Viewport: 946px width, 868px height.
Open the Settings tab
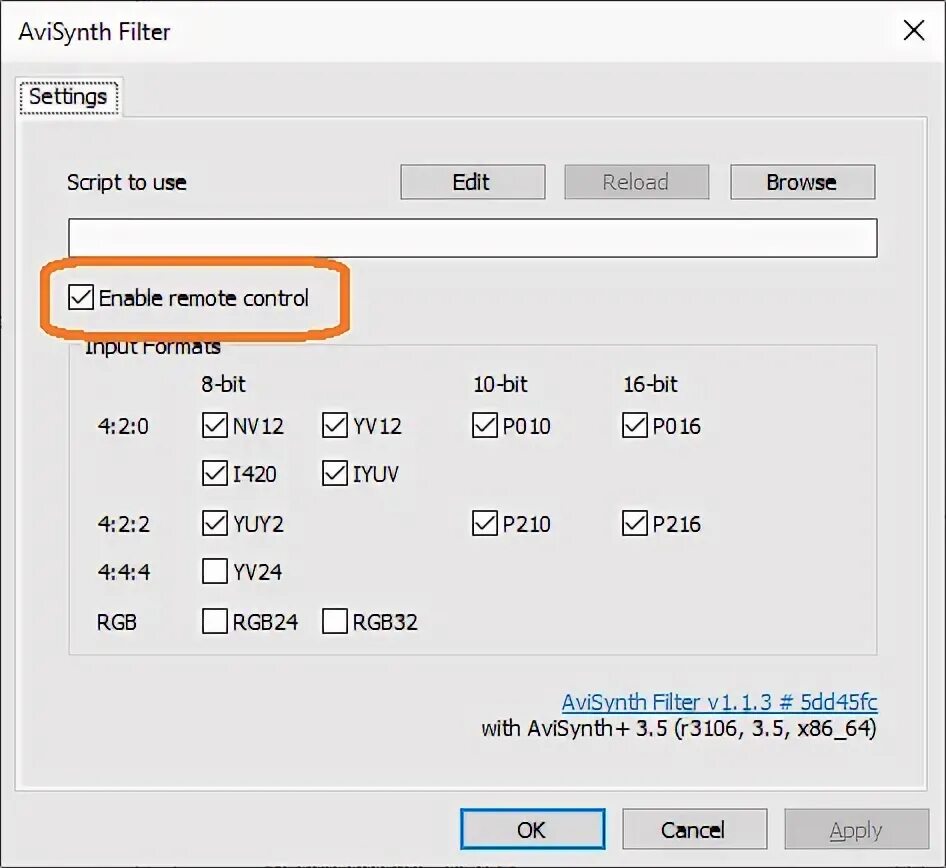(69, 97)
